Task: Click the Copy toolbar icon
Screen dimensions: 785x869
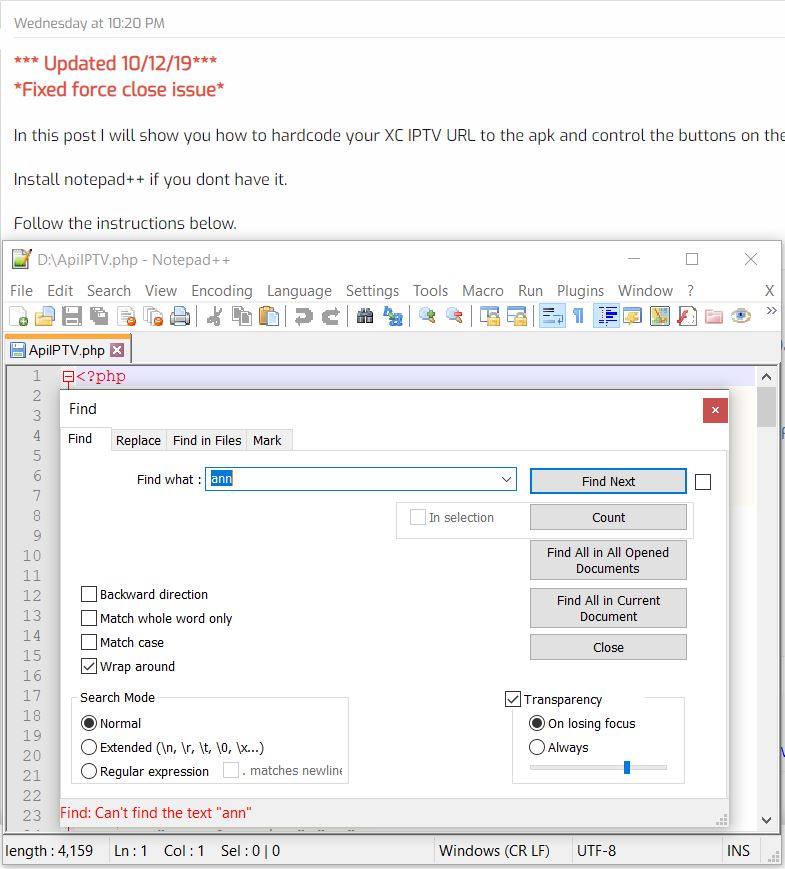Action: pyautogui.click(x=242, y=316)
